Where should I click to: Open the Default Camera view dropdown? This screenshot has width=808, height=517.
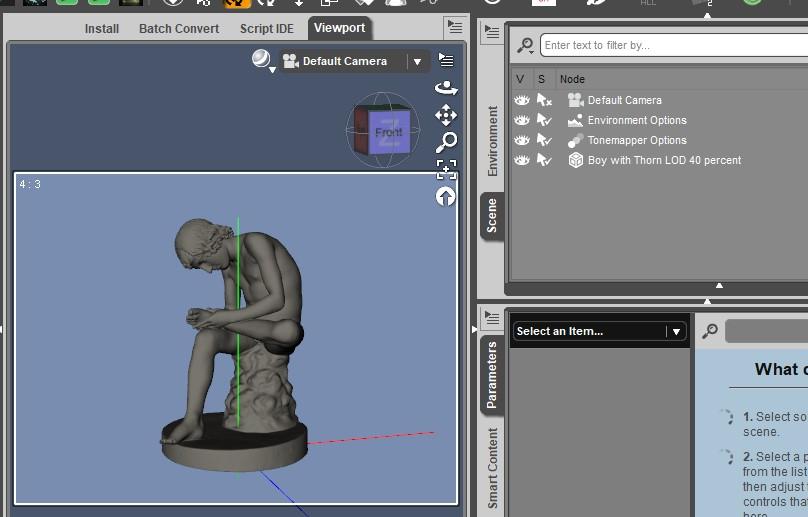(355, 61)
